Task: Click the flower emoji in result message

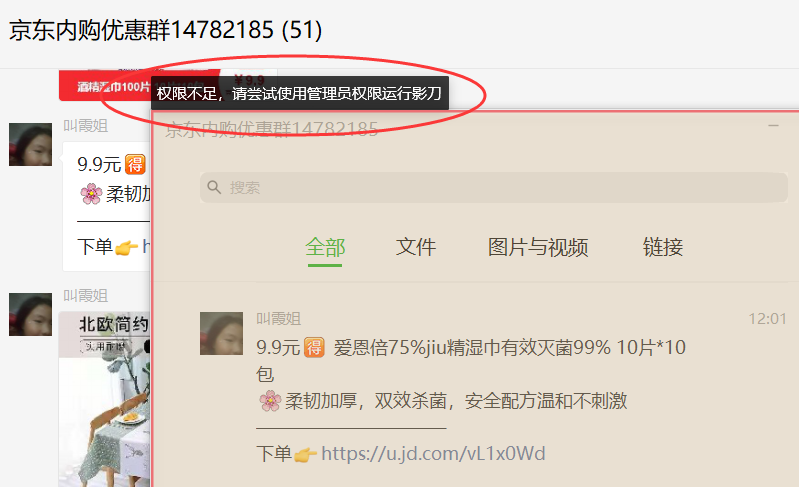Action: (270, 401)
